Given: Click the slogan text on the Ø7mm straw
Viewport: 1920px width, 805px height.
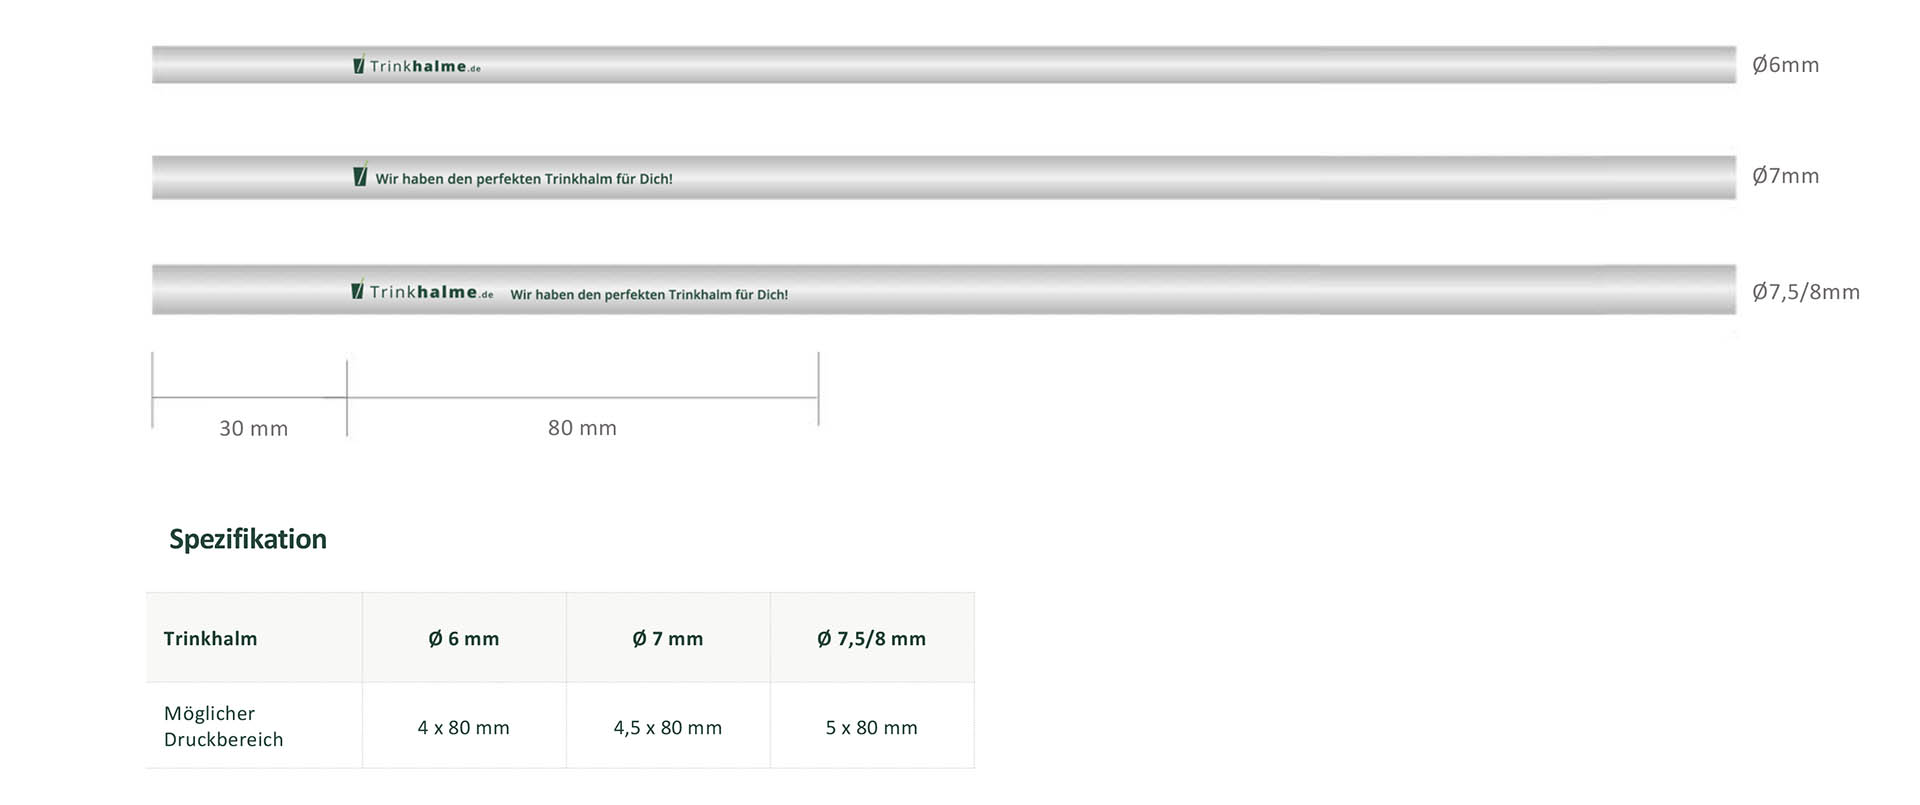Looking at the screenshot, I should click(524, 179).
